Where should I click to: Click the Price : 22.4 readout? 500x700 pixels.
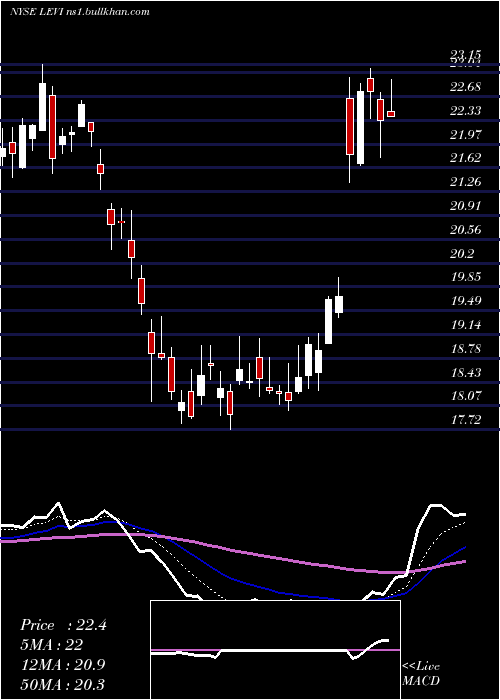tap(63, 625)
